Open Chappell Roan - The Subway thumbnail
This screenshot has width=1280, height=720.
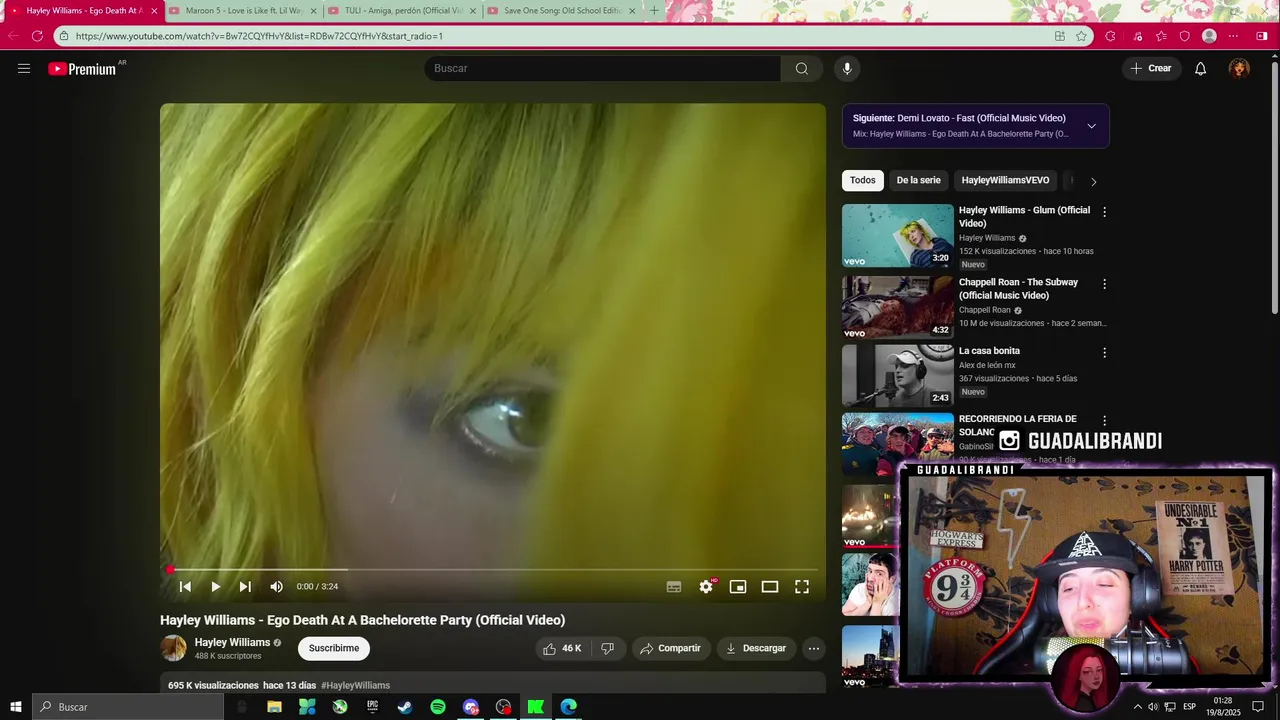point(898,308)
